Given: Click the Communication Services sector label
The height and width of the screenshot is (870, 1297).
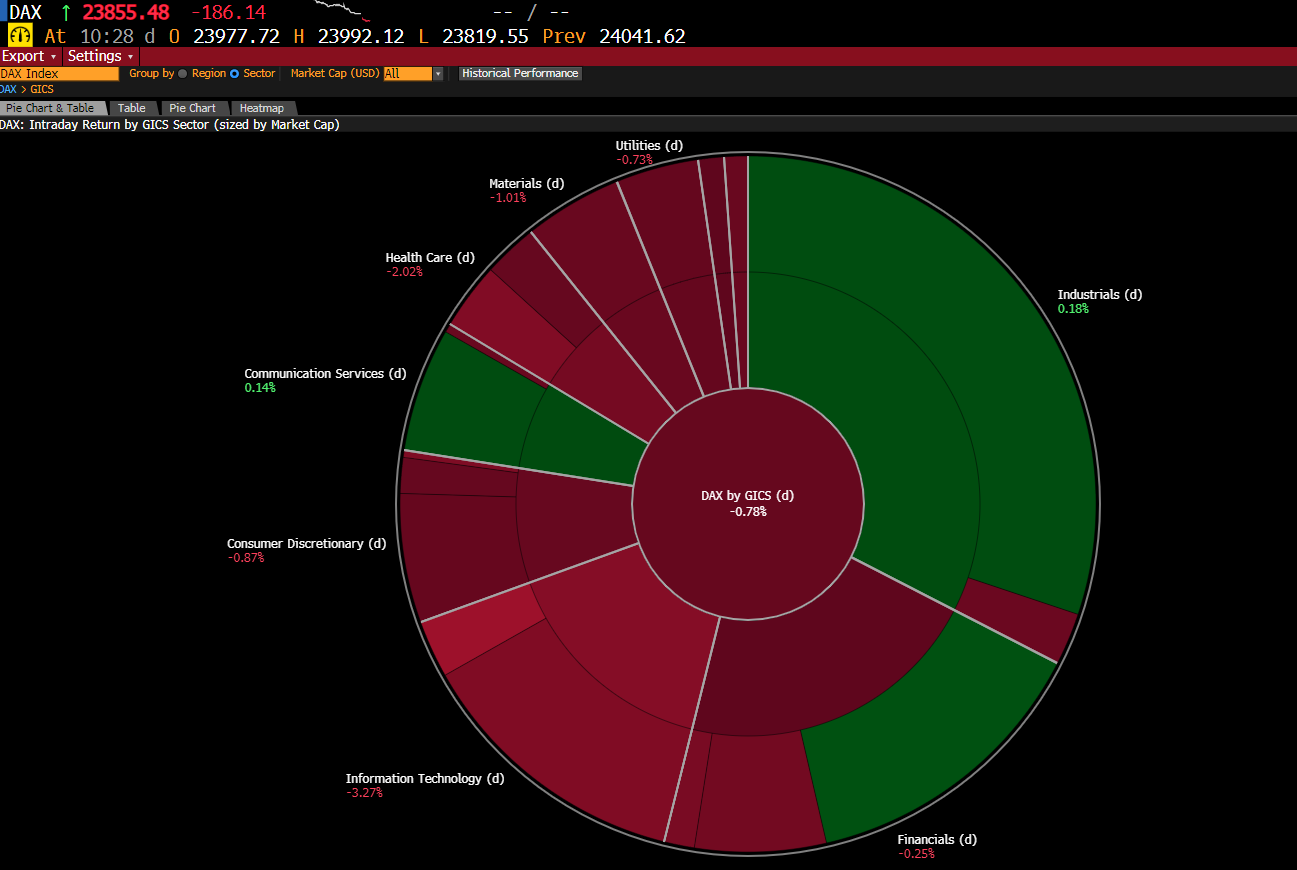Looking at the screenshot, I should (x=325, y=374).
